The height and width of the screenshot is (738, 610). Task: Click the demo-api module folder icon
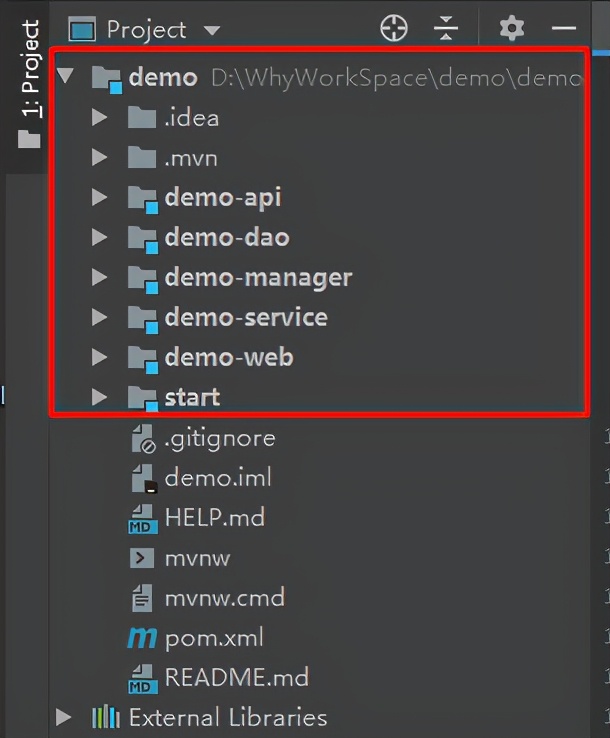[x=143, y=198]
